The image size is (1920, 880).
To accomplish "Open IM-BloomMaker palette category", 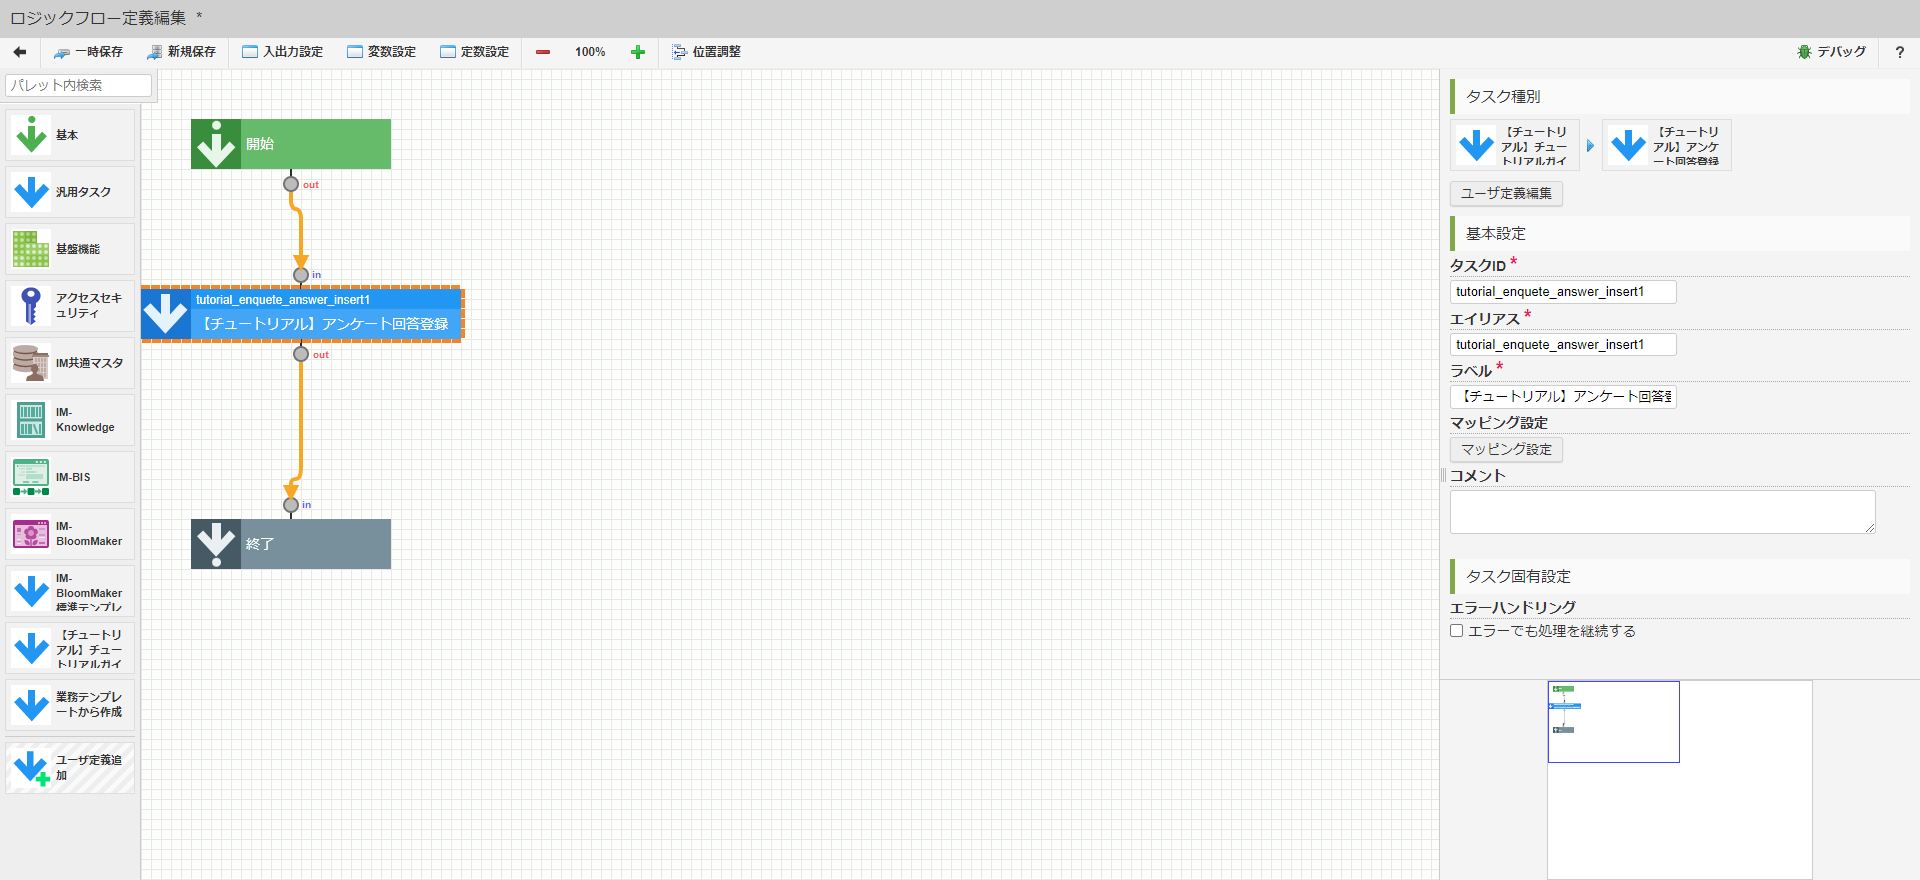I will coord(70,534).
